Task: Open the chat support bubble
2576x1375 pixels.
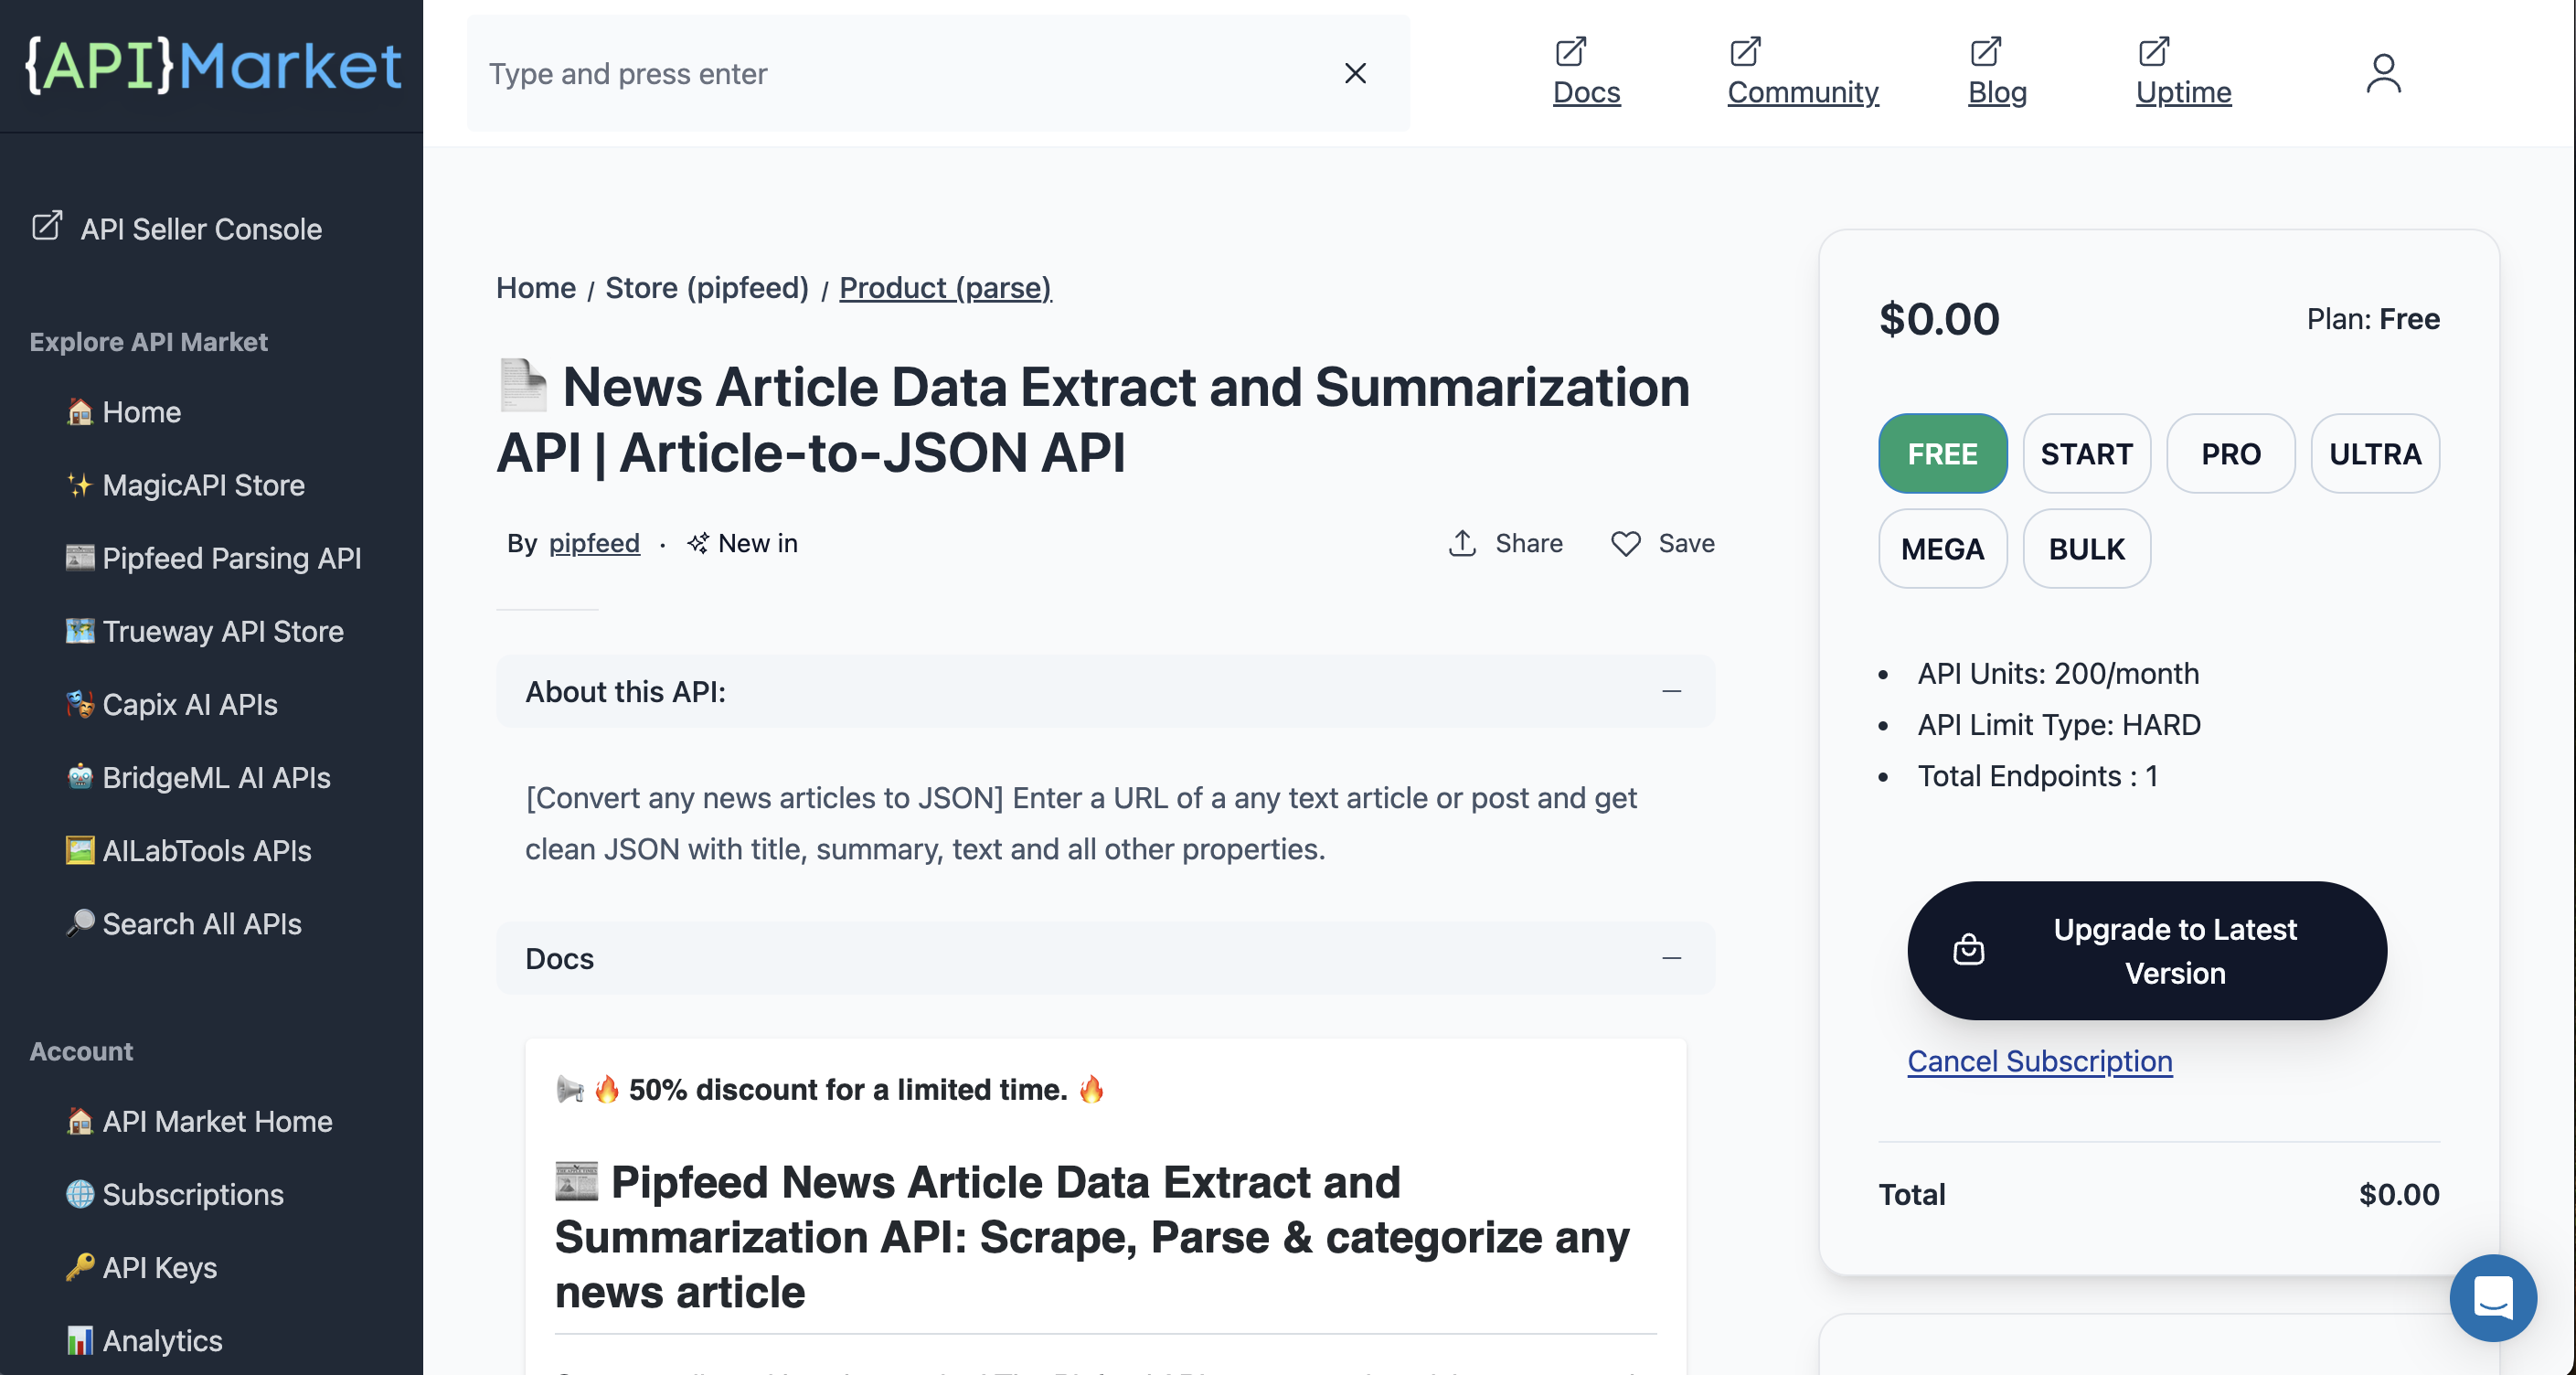Action: tap(2492, 1297)
